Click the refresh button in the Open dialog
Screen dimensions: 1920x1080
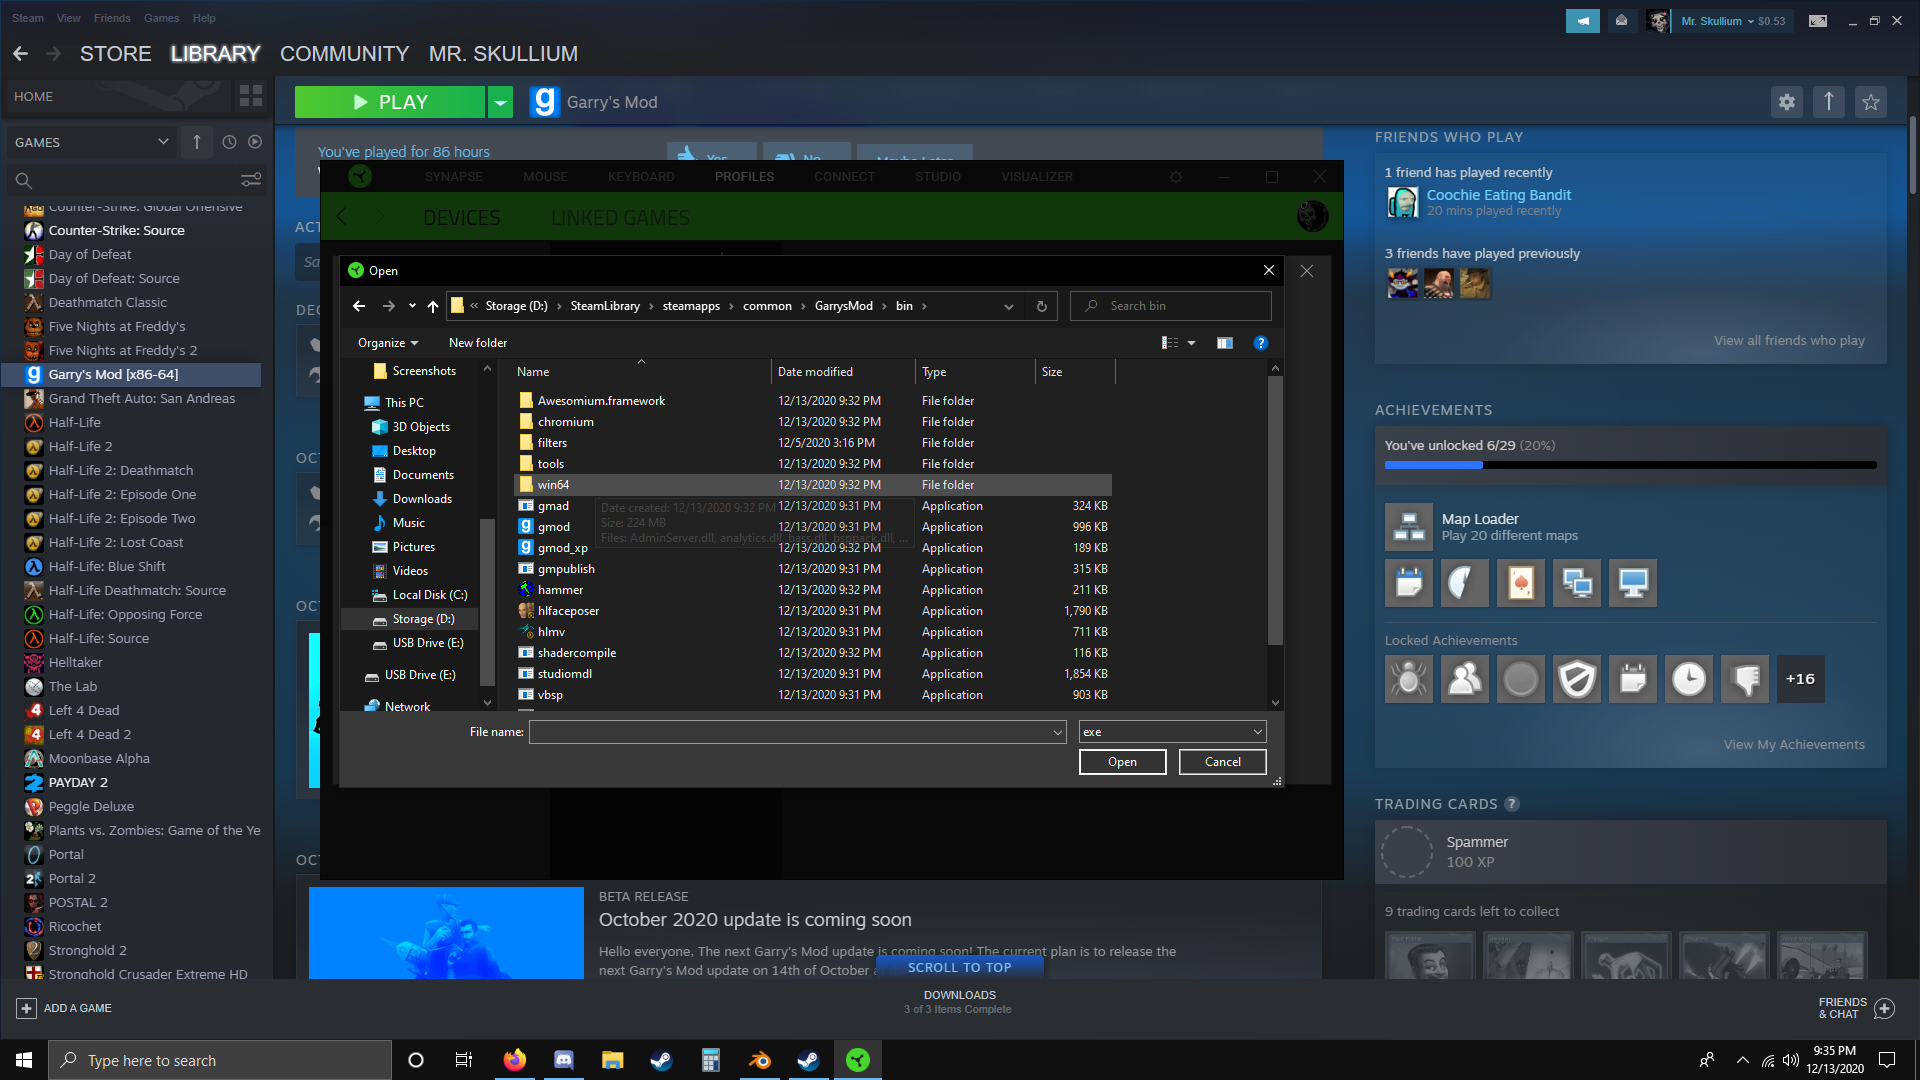(1041, 306)
